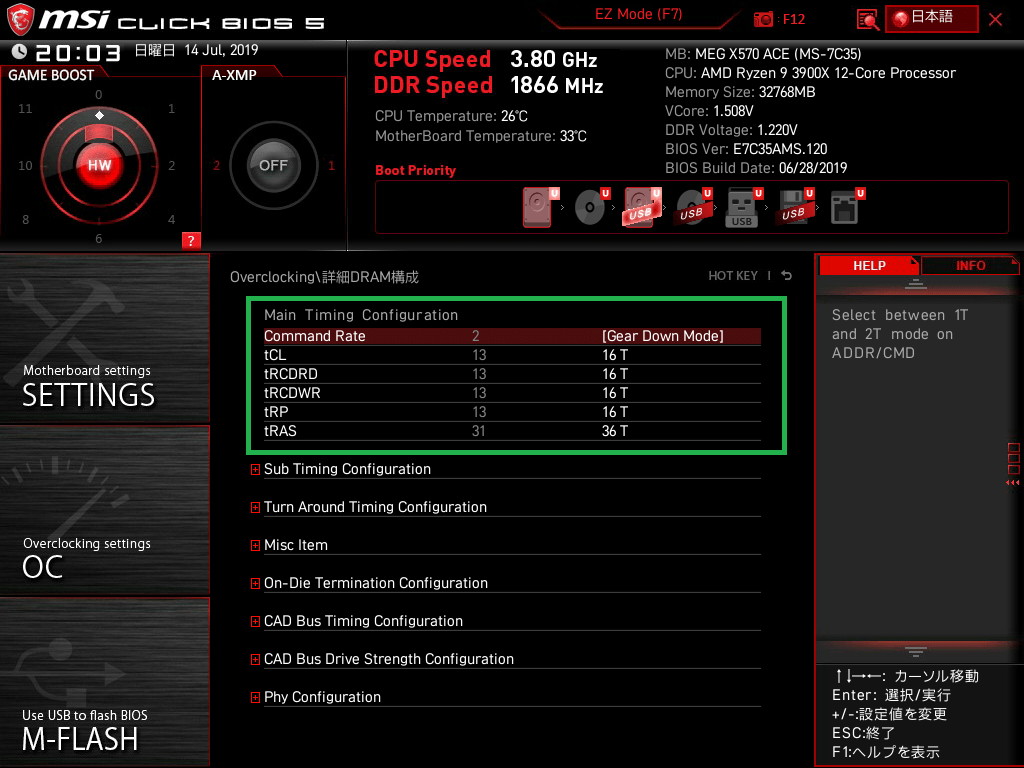Click the 20:03 system clock
The width and height of the screenshot is (1024, 768).
78,52
